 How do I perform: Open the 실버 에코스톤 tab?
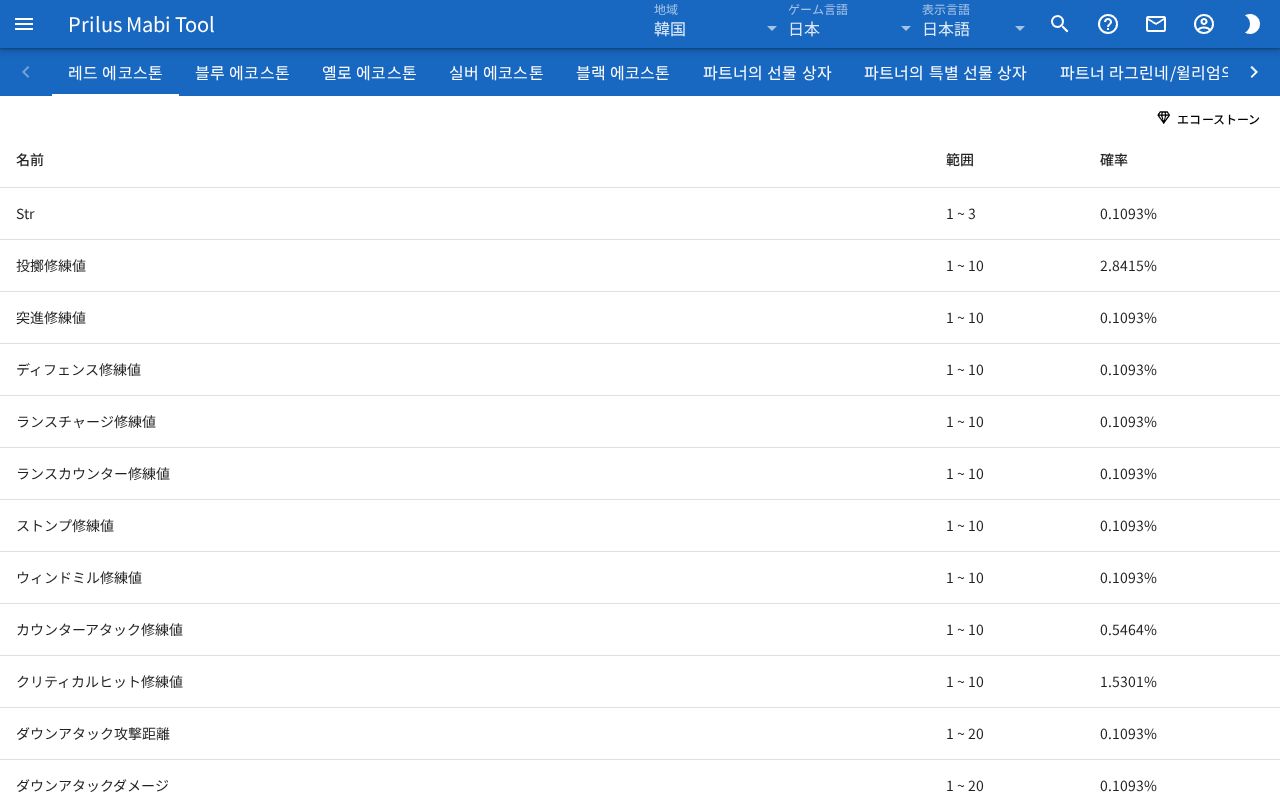click(x=496, y=72)
